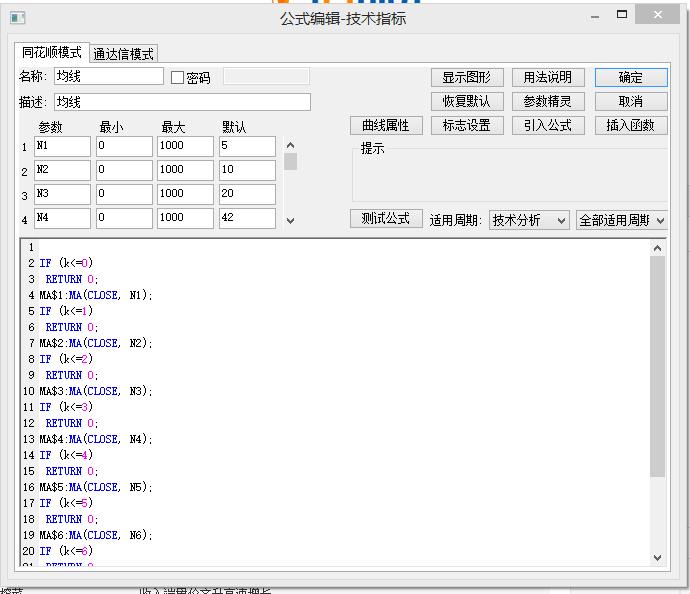The height and width of the screenshot is (594, 690).
Task: Select the 同花顺模式 tab
Action: [x=52, y=53]
